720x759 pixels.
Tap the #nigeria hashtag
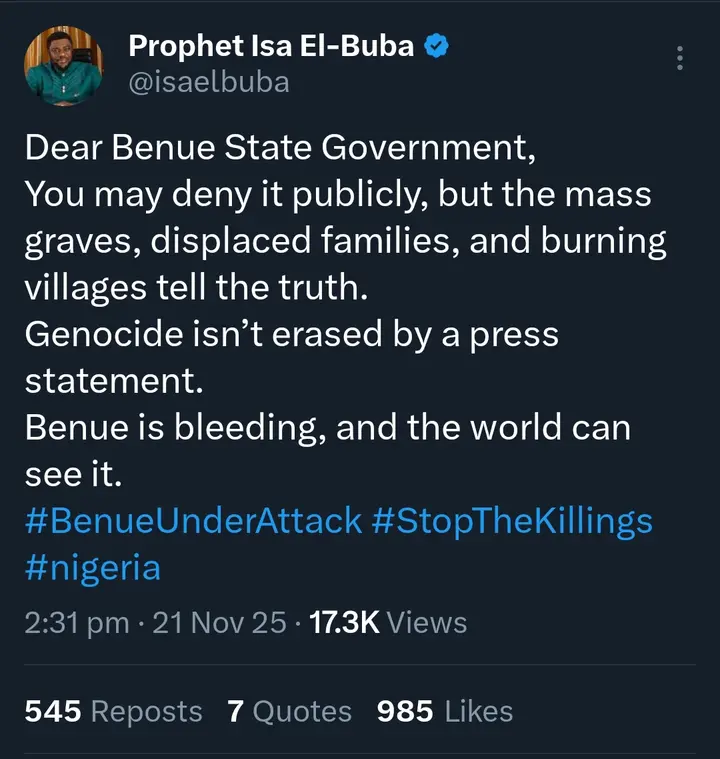pos(92,568)
